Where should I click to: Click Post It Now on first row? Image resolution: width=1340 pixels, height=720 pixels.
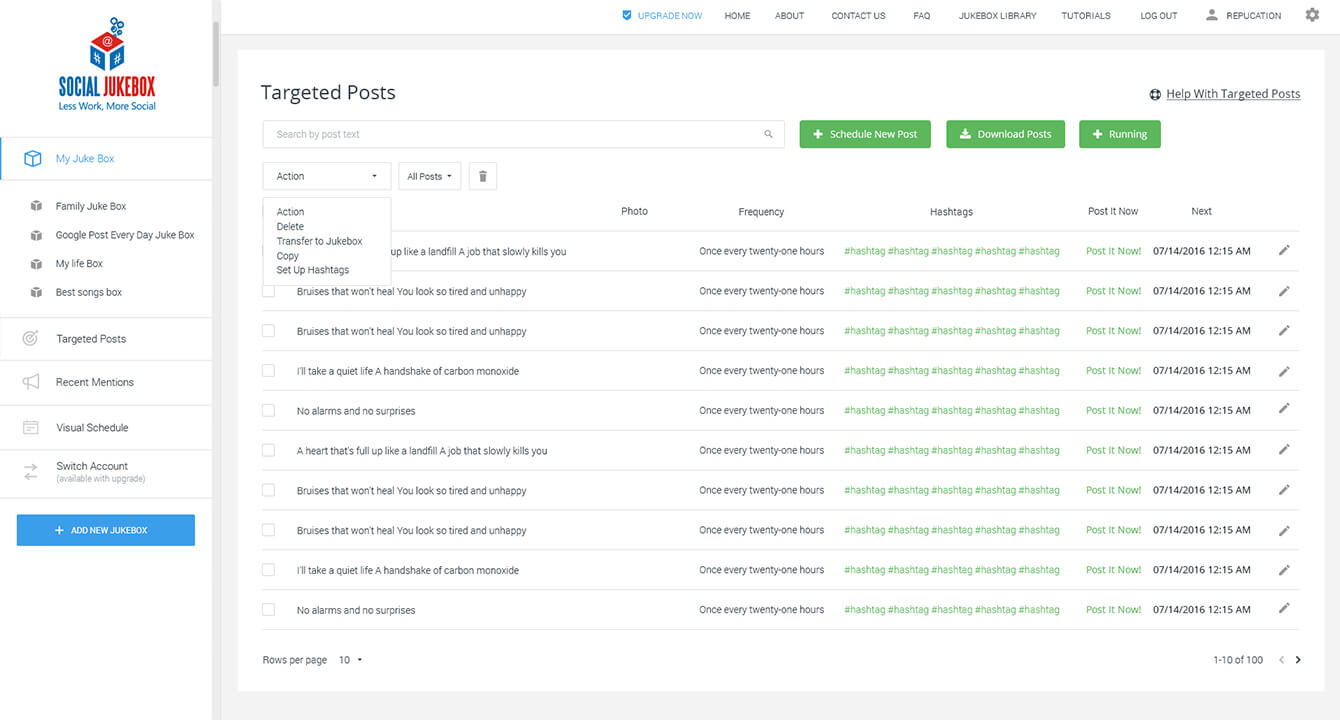coord(1113,251)
